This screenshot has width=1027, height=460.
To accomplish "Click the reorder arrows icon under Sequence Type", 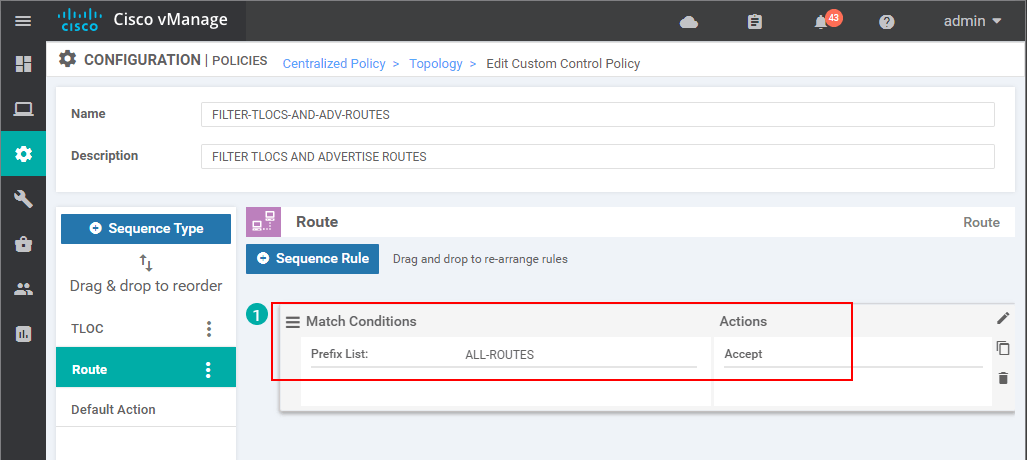I will 146,263.
